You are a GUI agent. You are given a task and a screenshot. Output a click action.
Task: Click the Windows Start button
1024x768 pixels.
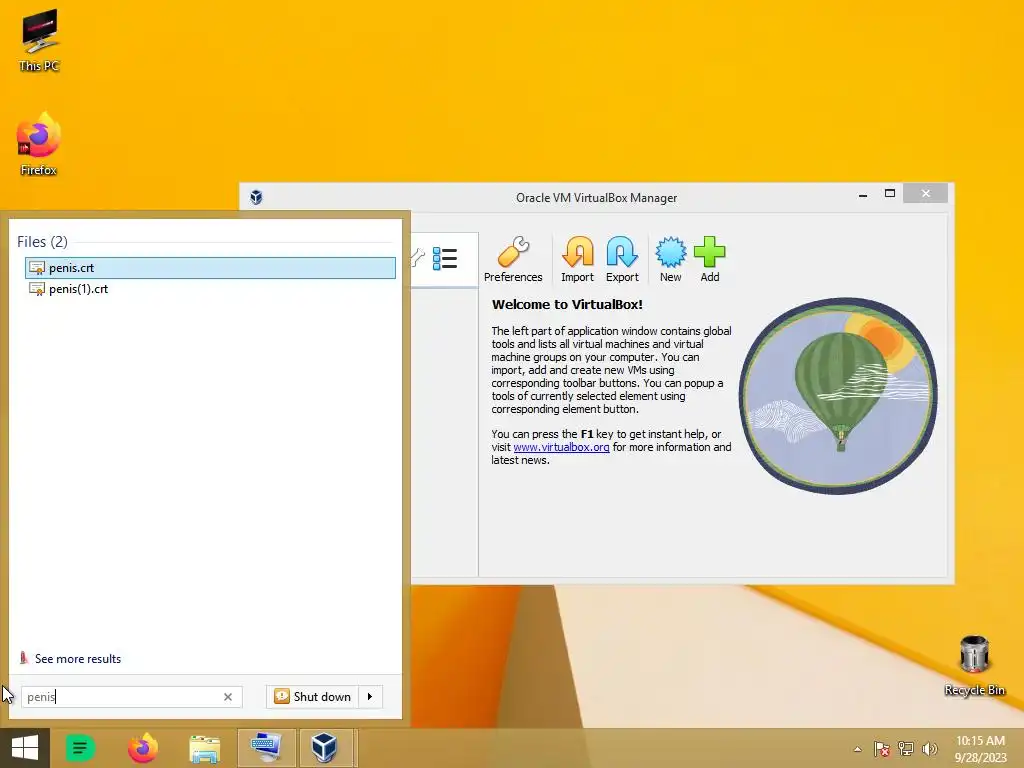coord(25,748)
